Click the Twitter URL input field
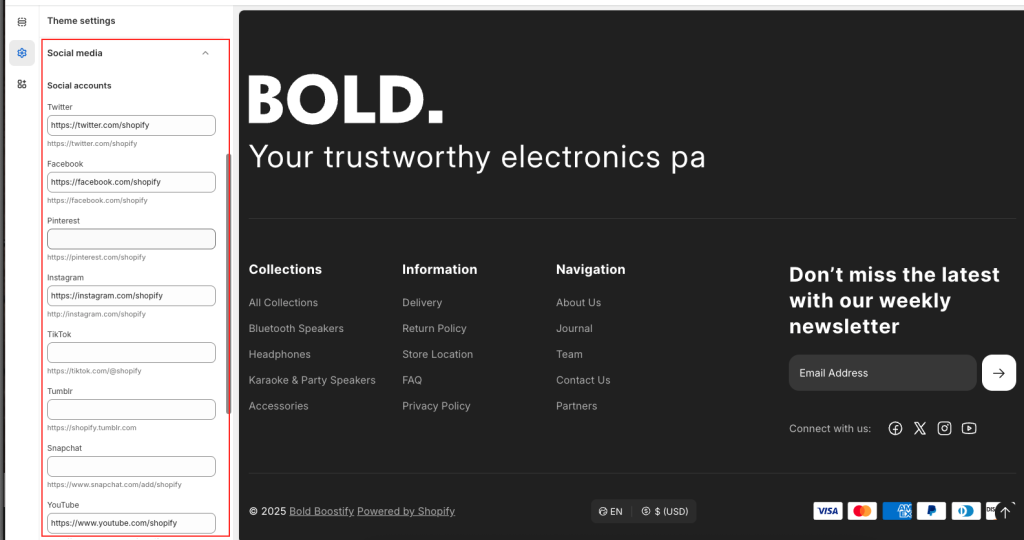 coord(131,125)
